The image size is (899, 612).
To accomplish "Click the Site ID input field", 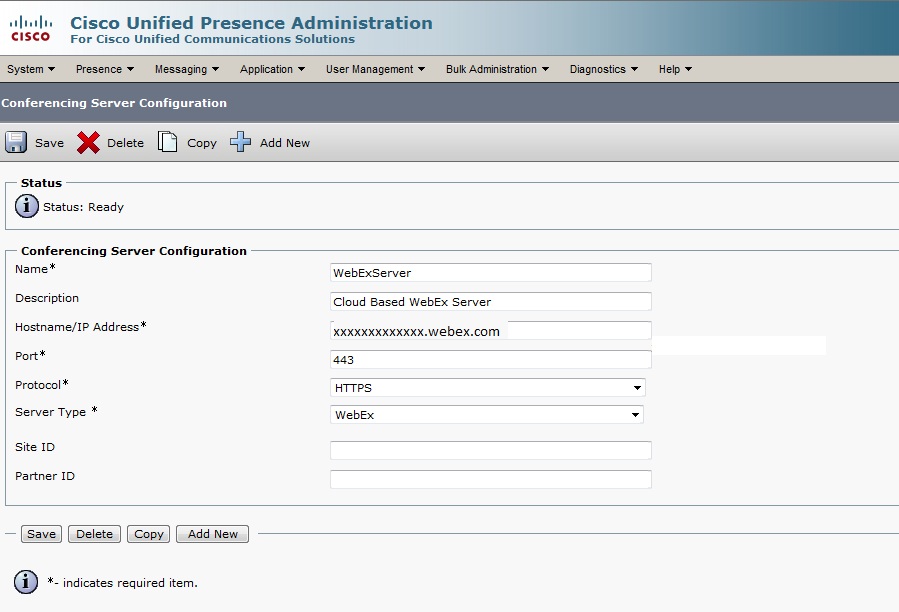I will (x=490, y=450).
